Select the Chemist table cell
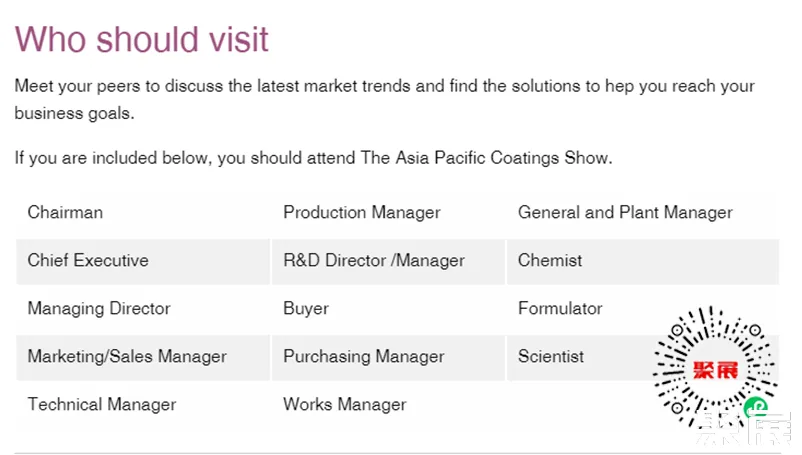Image resolution: width=802 pixels, height=455 pixels. tap(550, 260)
